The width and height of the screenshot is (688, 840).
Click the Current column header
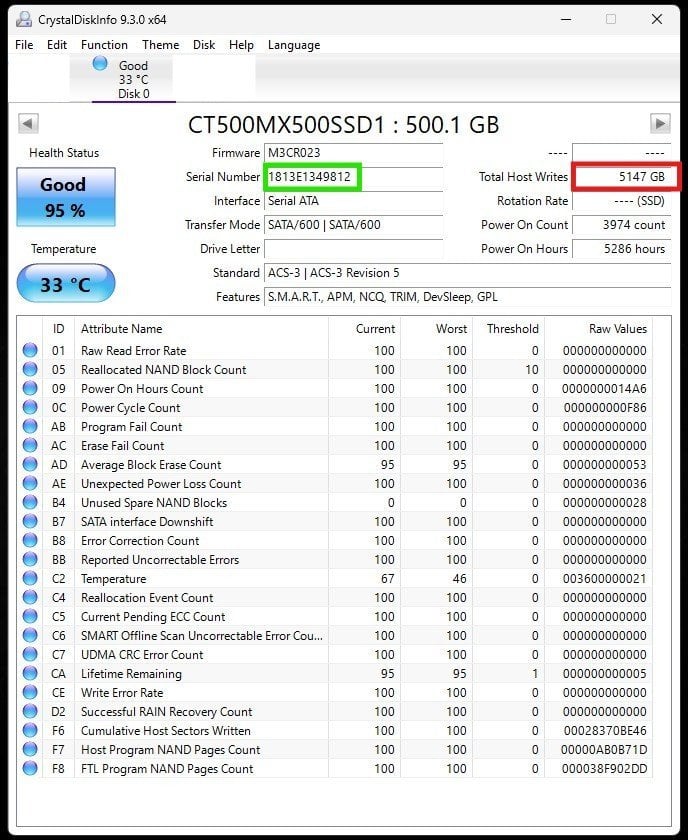tap(364, 328)
